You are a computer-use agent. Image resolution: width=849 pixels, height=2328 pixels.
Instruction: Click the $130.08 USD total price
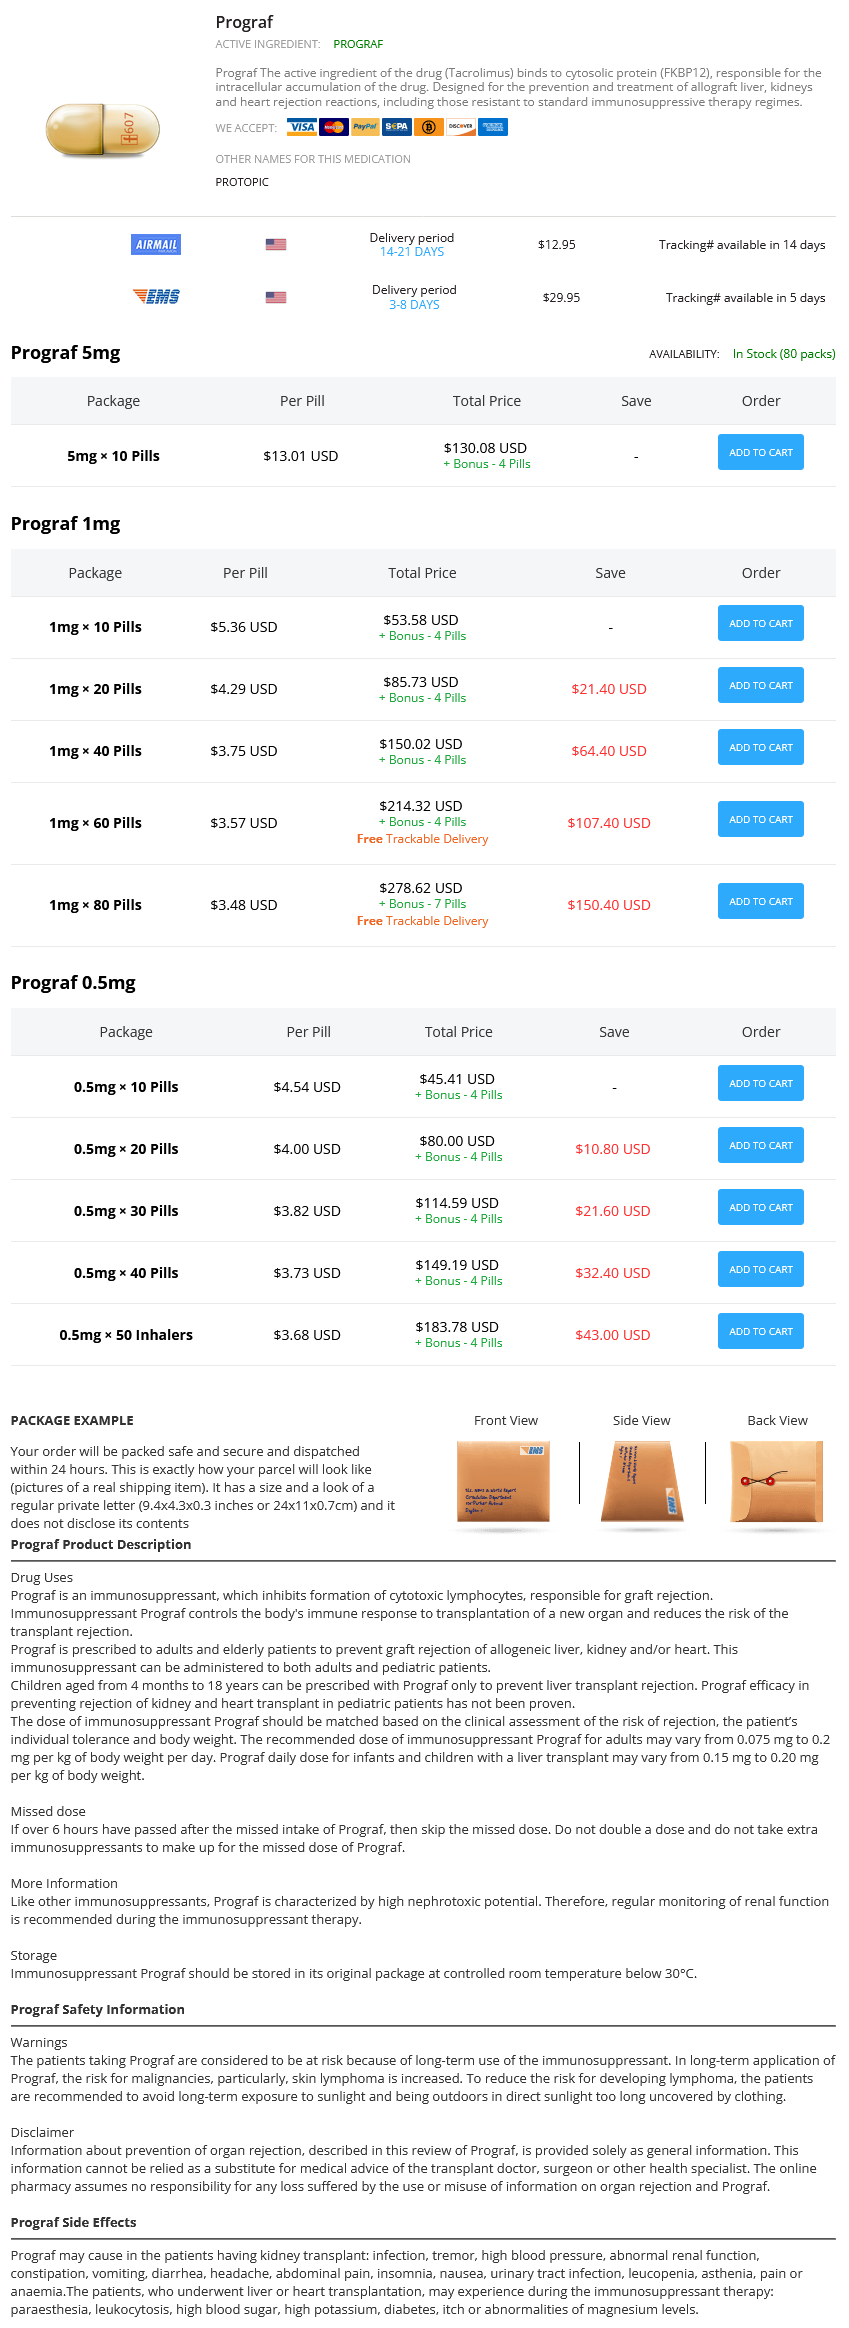(x=485, y=448)
